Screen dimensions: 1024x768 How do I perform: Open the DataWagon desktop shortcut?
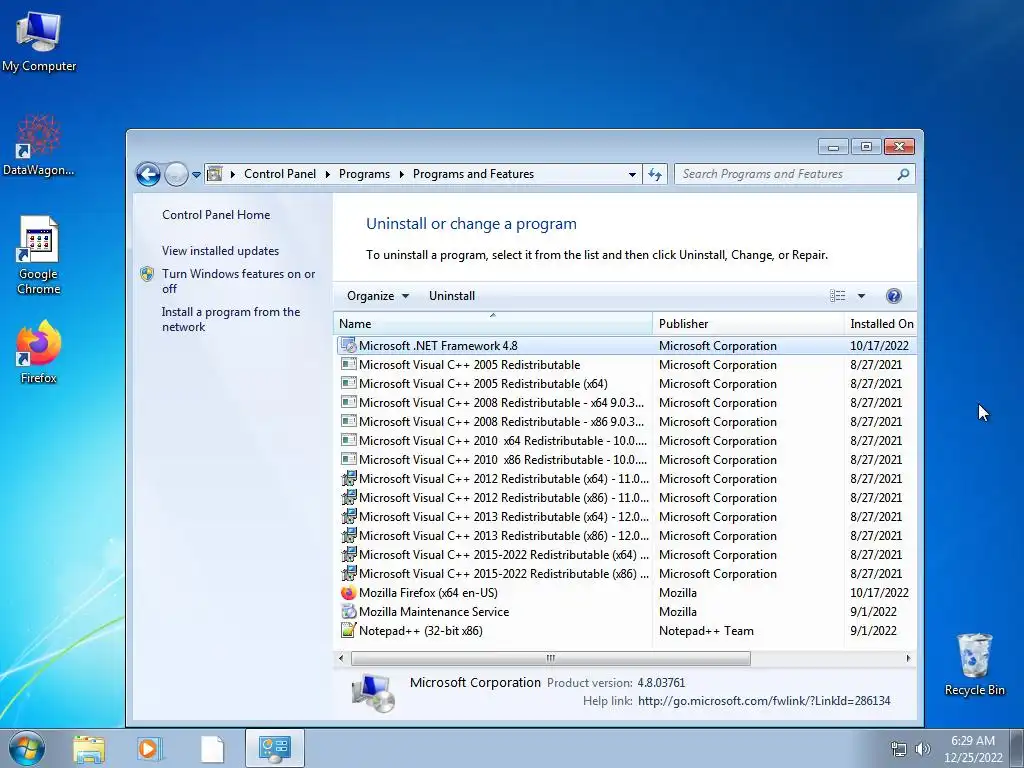[39, 145]
